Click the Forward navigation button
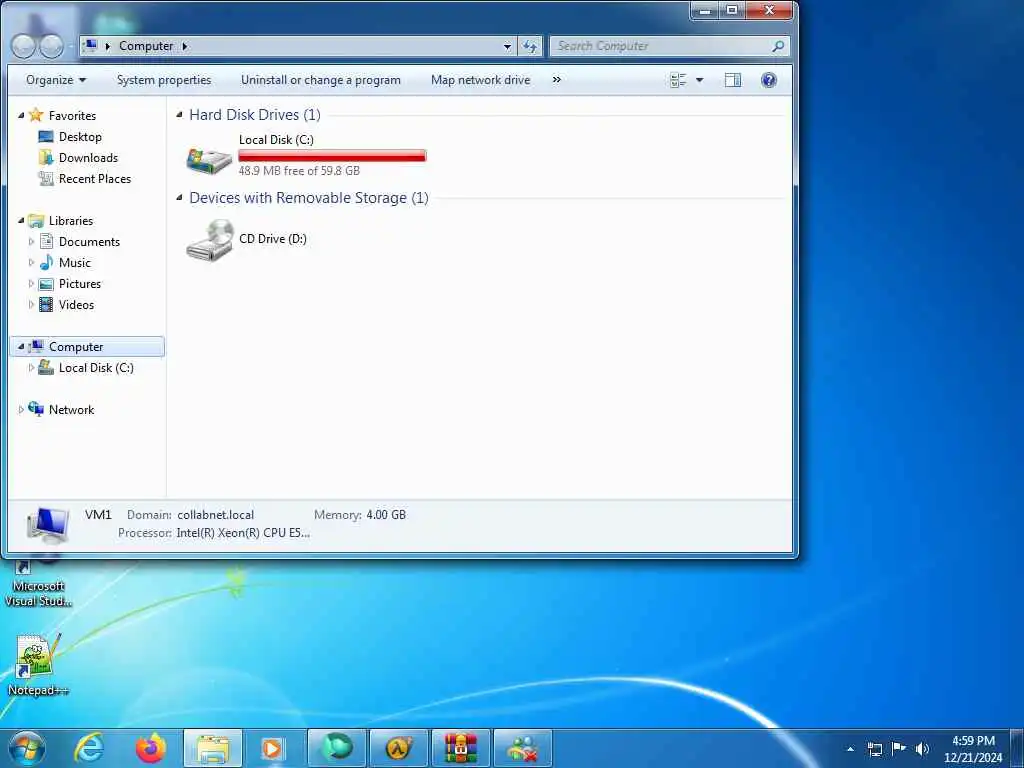The image size is (1024, 768). (x=52, y=46)
